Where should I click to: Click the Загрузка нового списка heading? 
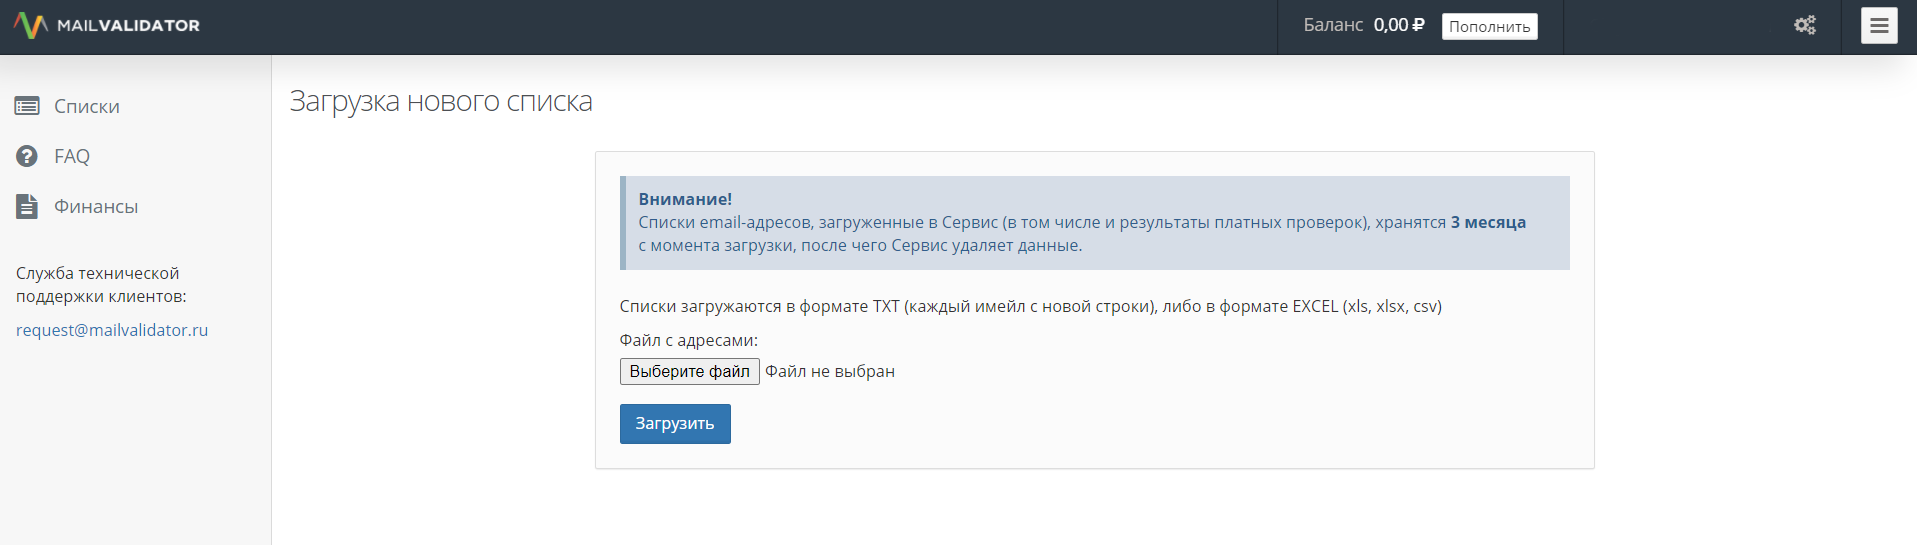click(x=441, y=101)
